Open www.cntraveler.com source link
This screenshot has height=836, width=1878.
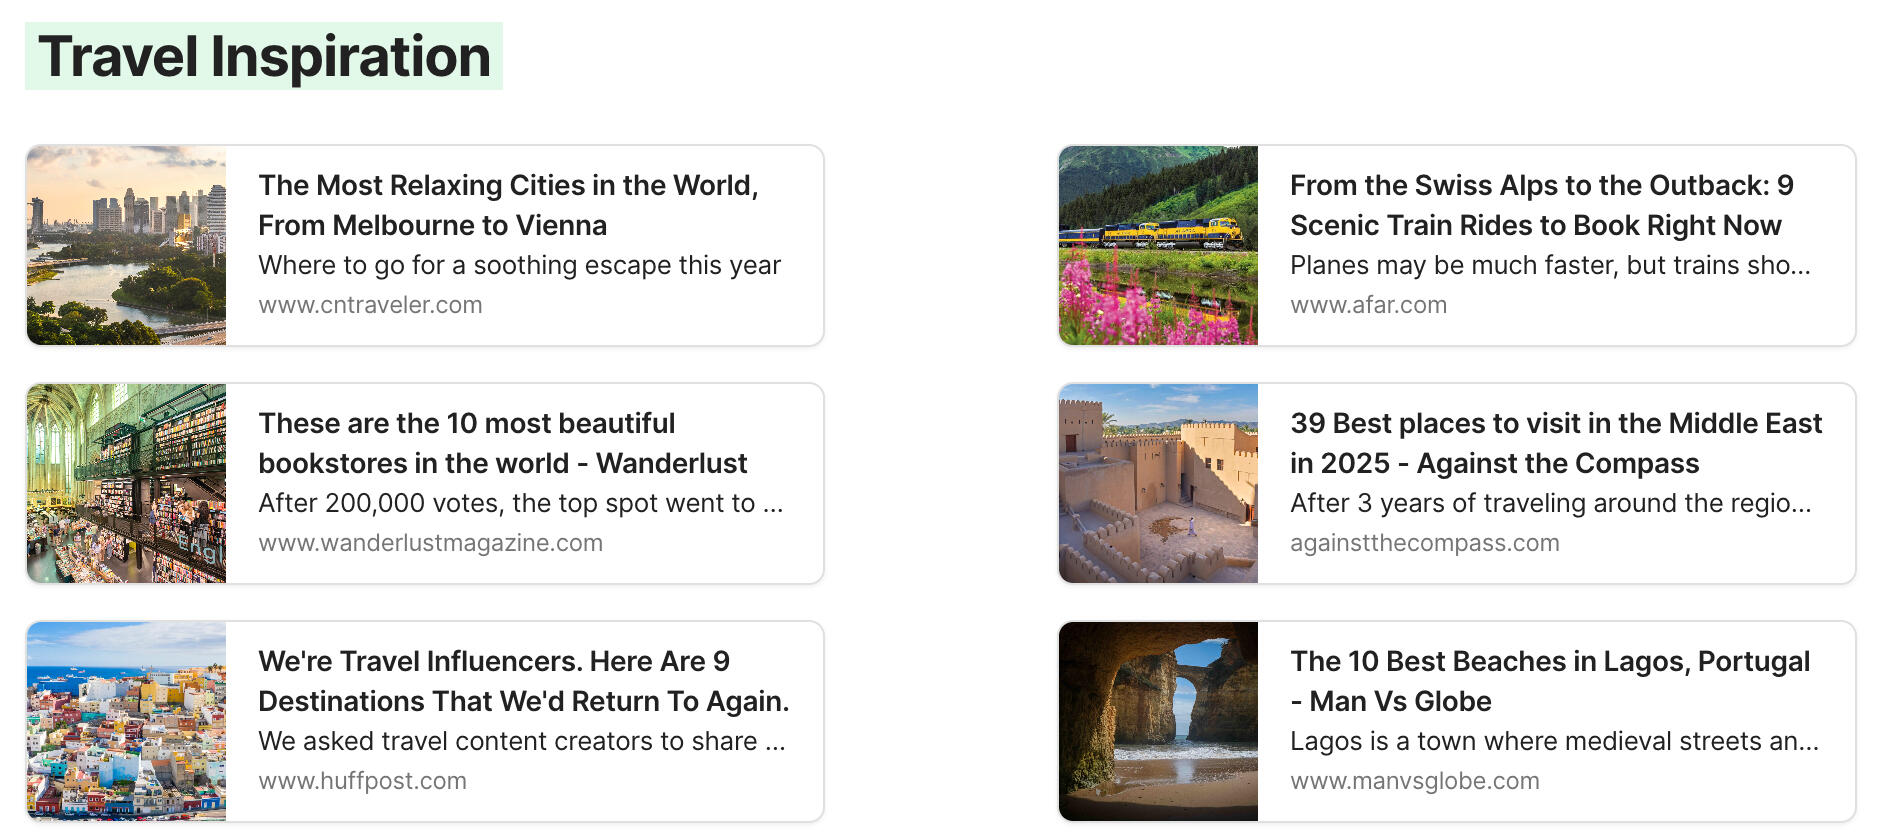coord(370,305)
